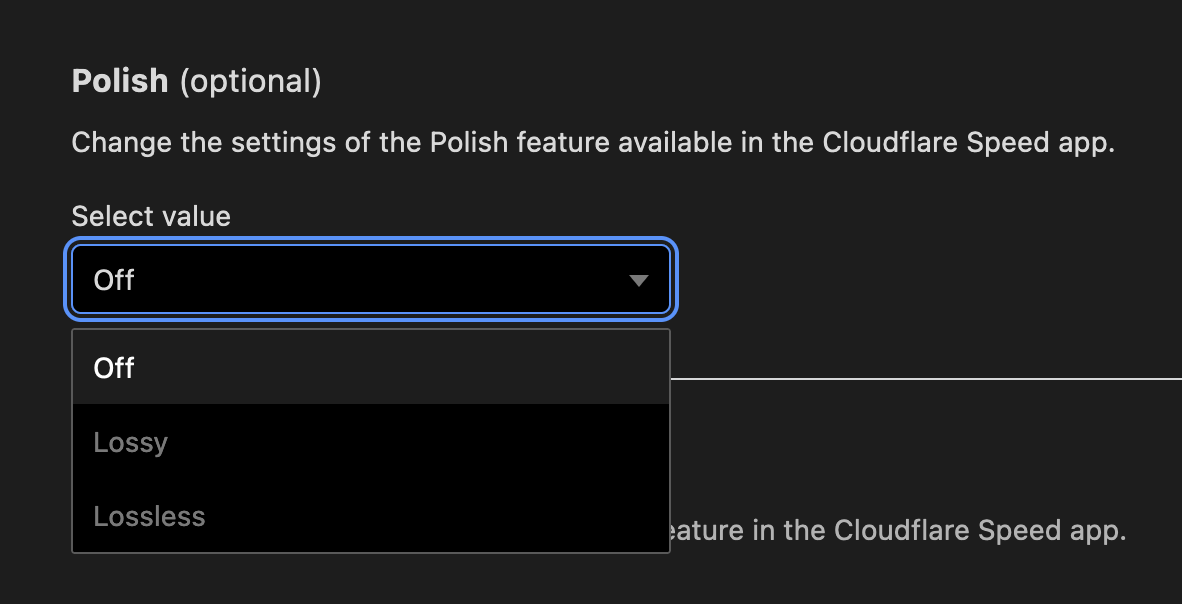Click inside the dropdown options panel
Image resolution: width=1182 pixels, height=604 pixels.
tap(370, 442)
